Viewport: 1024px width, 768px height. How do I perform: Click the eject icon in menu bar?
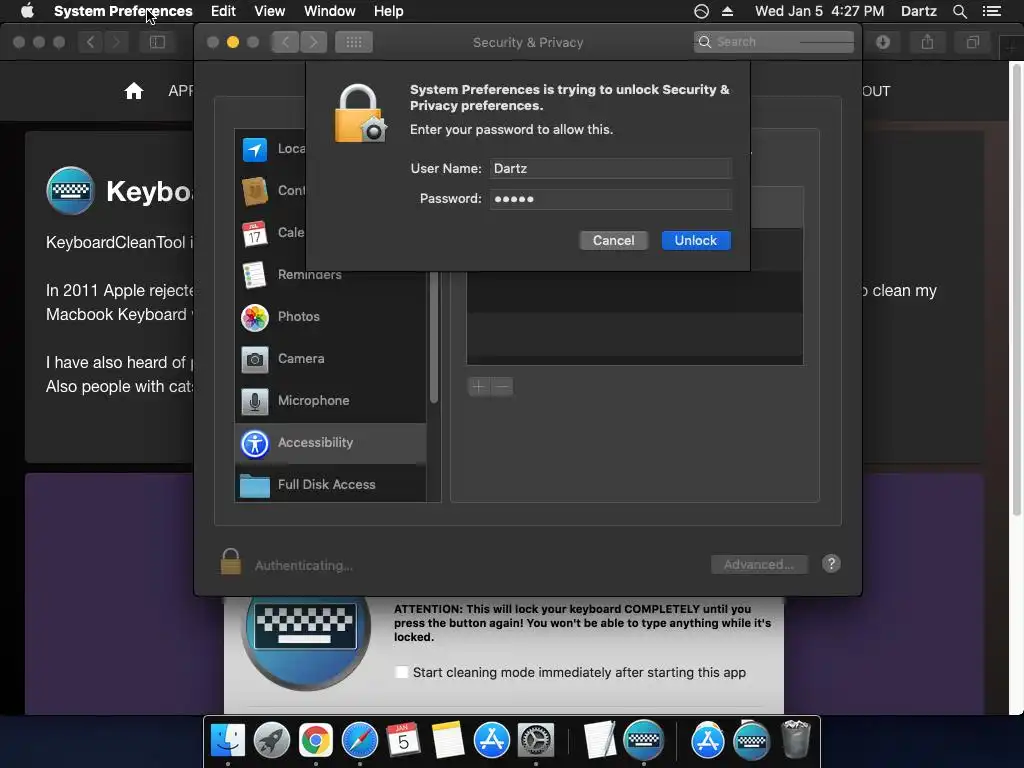[728, 11]
